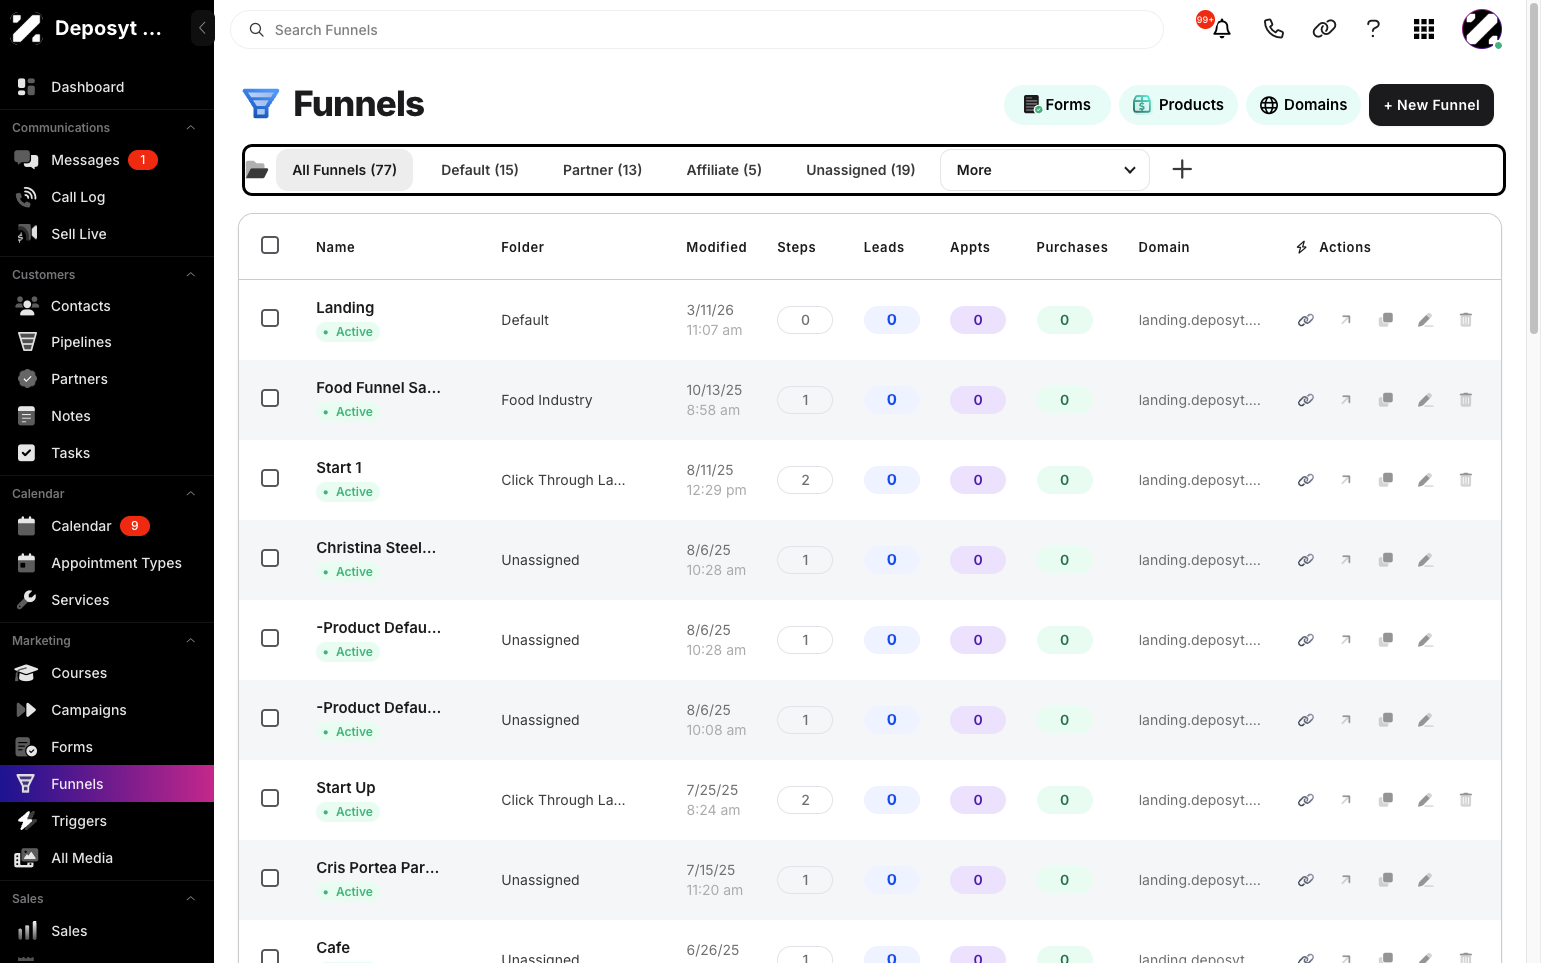Open Food Funnel row in new tab icon

click(x=1346, y=400)
